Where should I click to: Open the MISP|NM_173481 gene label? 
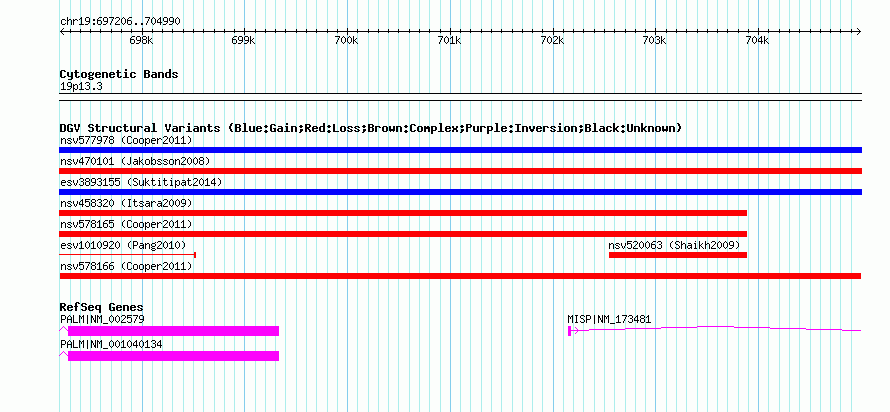click(x=609, y=319)
